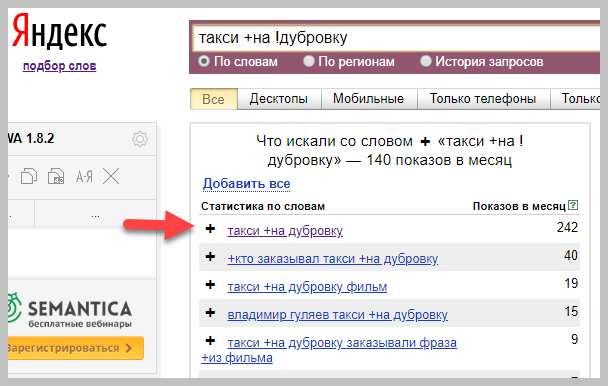Add 'такси +на дубровку заказывали фраза' with plus
The image size is (608, 386).
point(210,341)
